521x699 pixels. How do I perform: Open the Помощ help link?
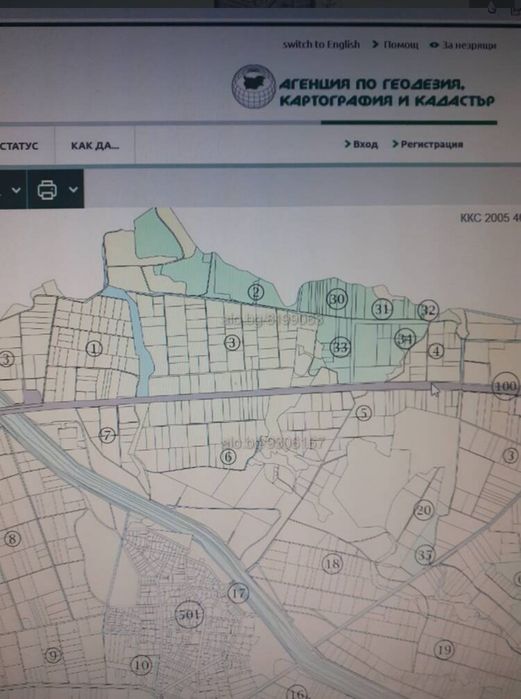click(x=401, y=45)
